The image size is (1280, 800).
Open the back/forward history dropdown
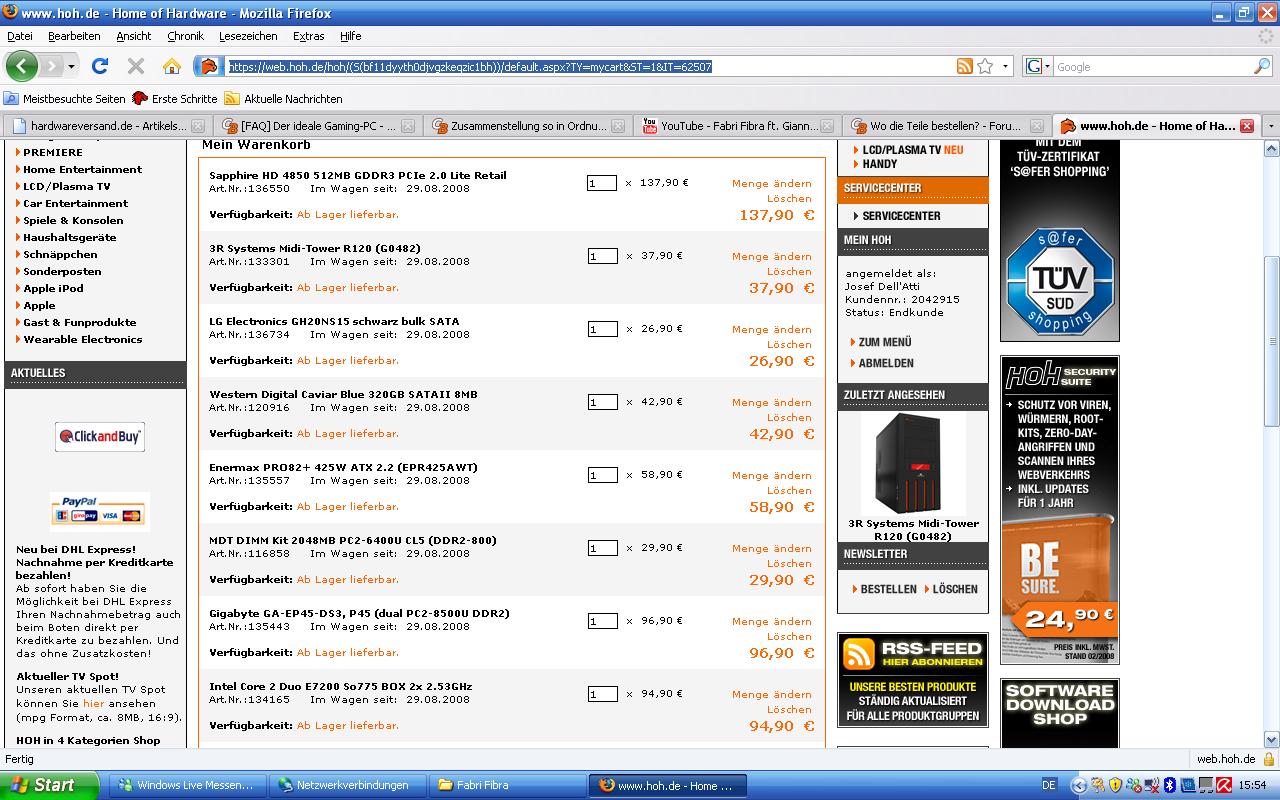(71, 67)
